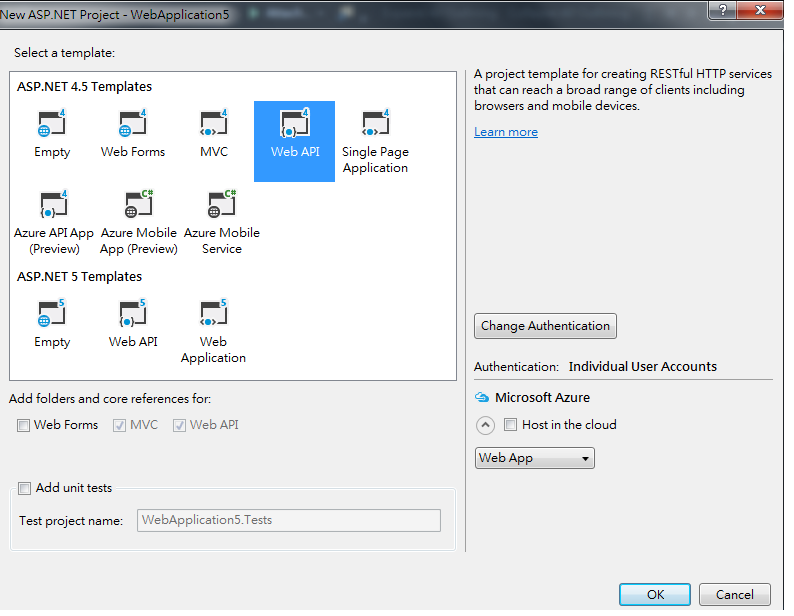Pick the Azure Mobile App (Preview) template icon
The width and height of the screenshot is (794, 616).
tap(139, 204)
